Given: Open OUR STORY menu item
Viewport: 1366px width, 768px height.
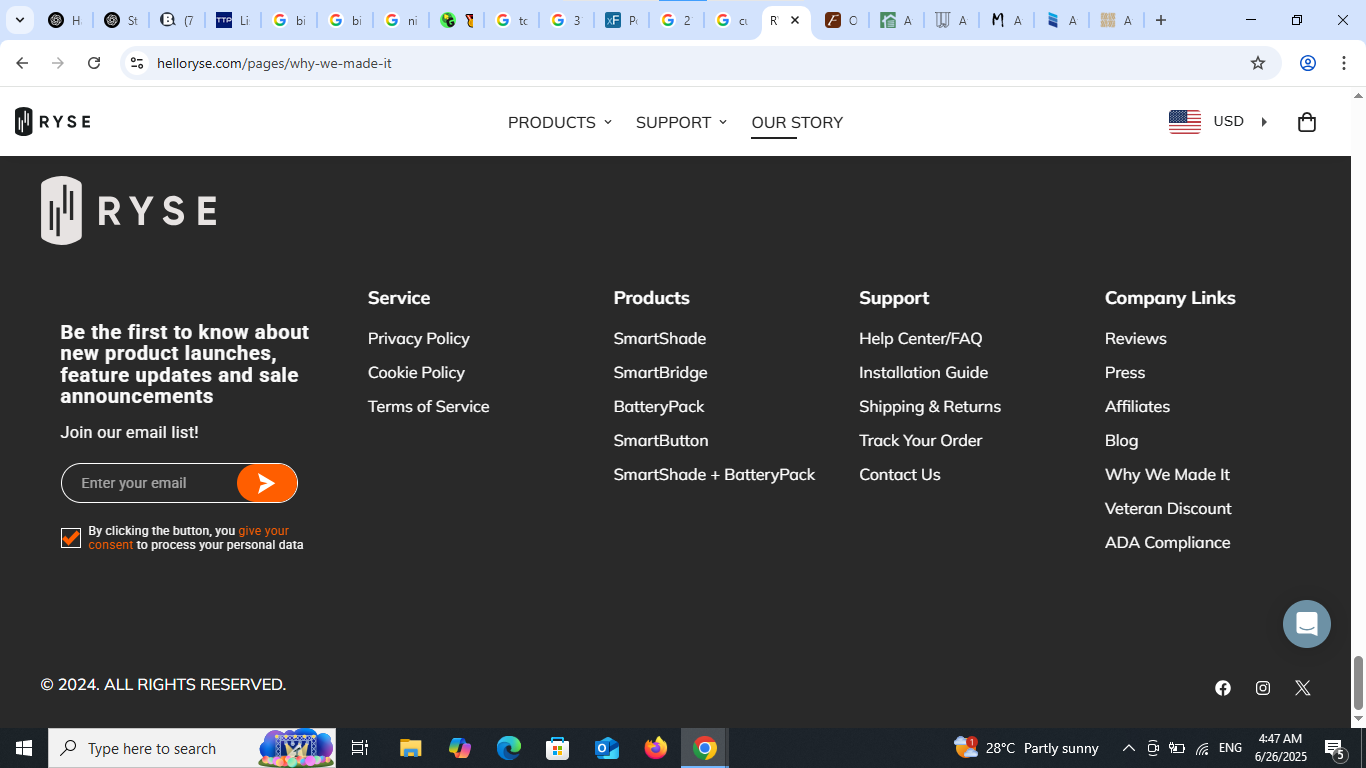Looking at the screenshot, I should coord(797,122).
